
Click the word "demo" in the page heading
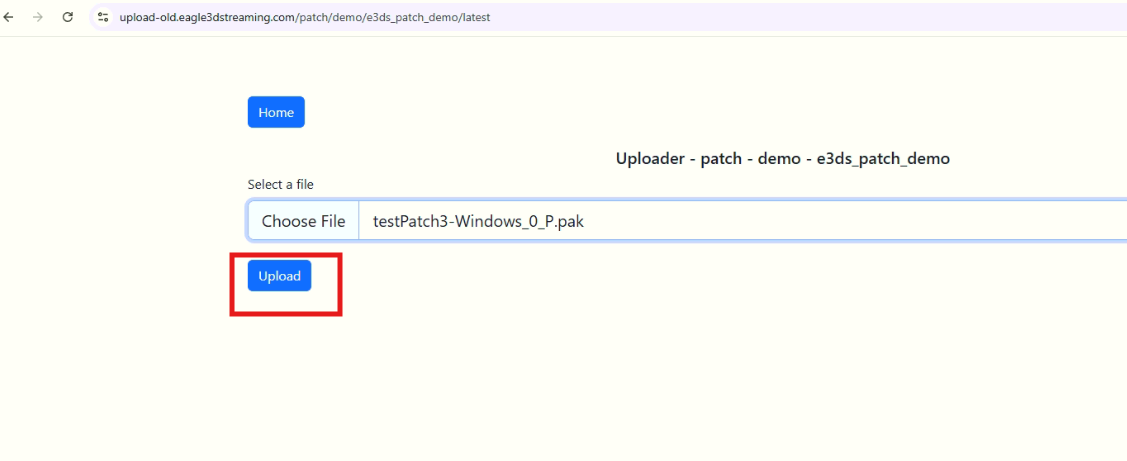(779, 158)
